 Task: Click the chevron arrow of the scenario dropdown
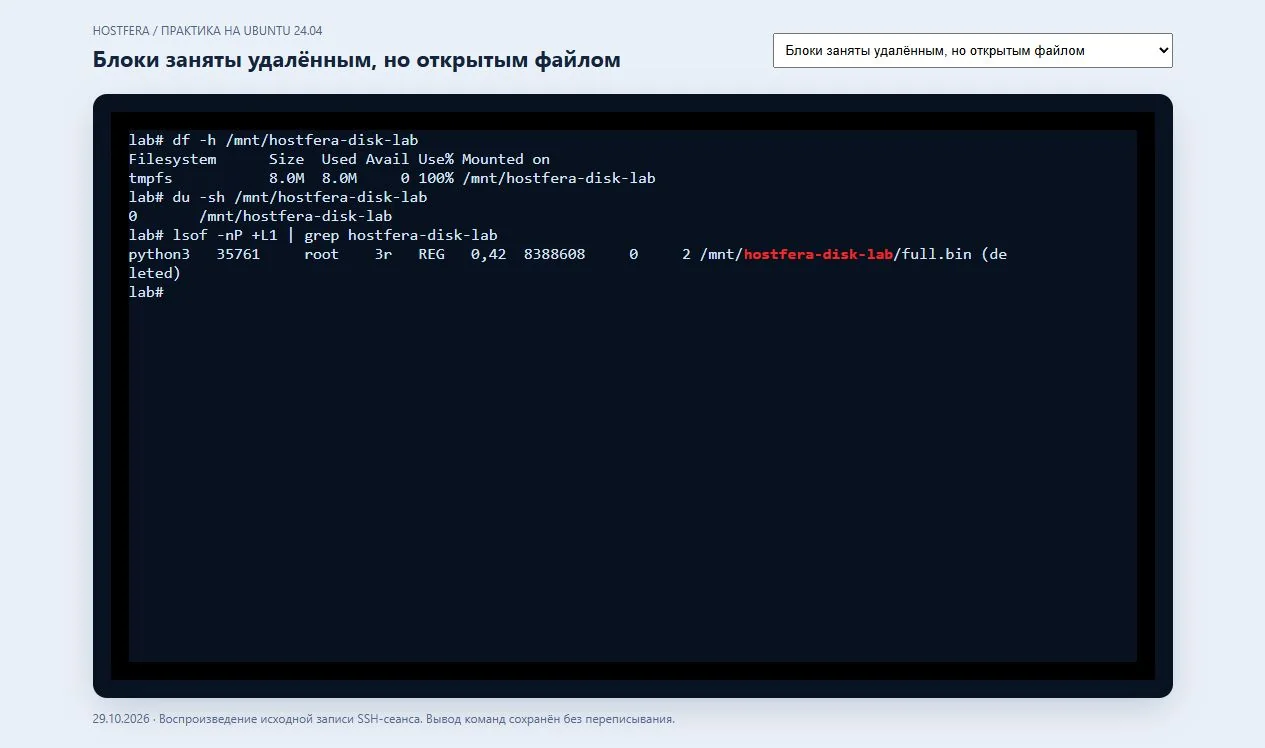[1162, 50]
